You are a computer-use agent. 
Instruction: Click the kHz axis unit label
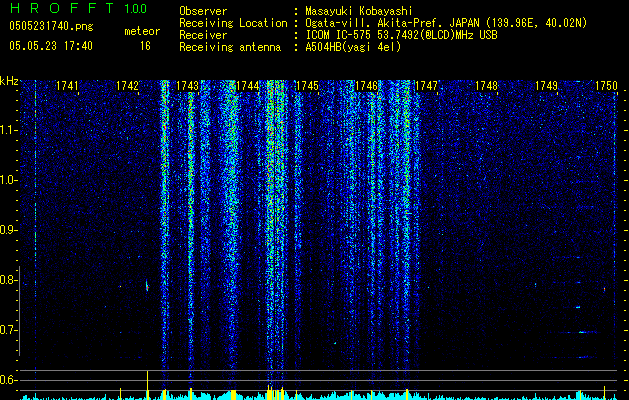9,81
